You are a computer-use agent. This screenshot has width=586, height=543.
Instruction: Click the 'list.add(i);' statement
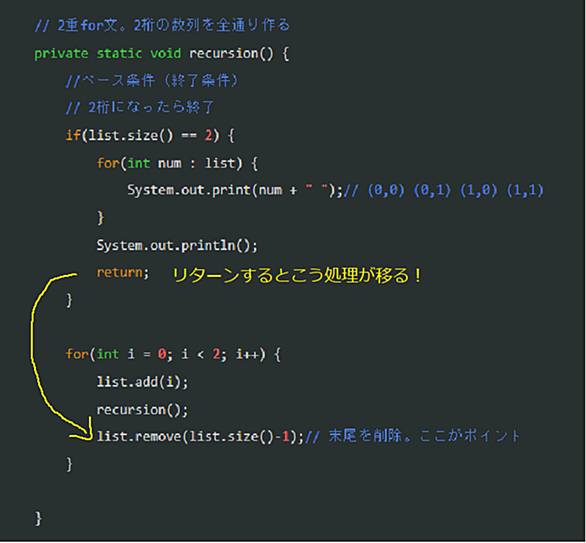point(142,382)
